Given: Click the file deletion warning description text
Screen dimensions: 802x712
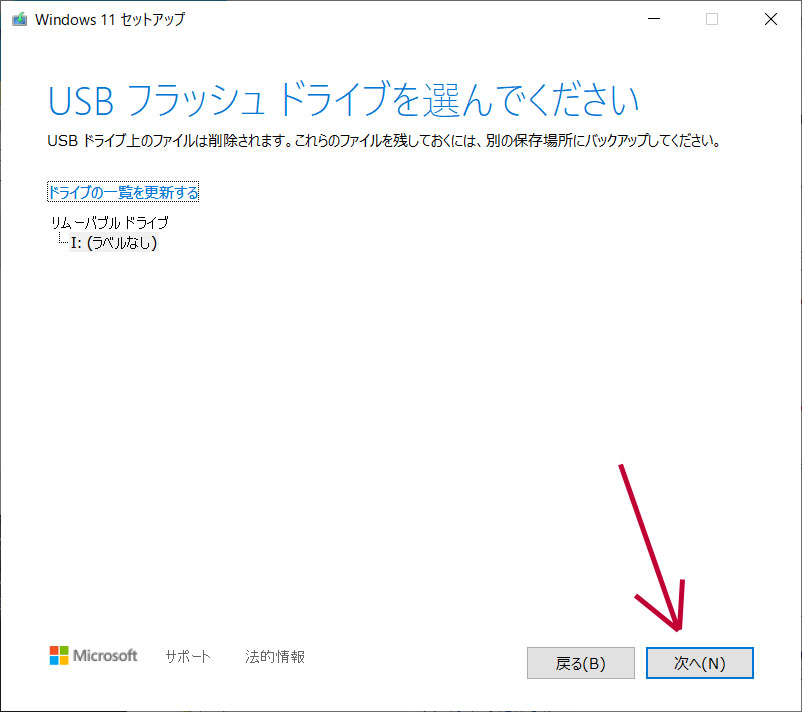Looking at the screenshot, I should click(x=384, y=141).
